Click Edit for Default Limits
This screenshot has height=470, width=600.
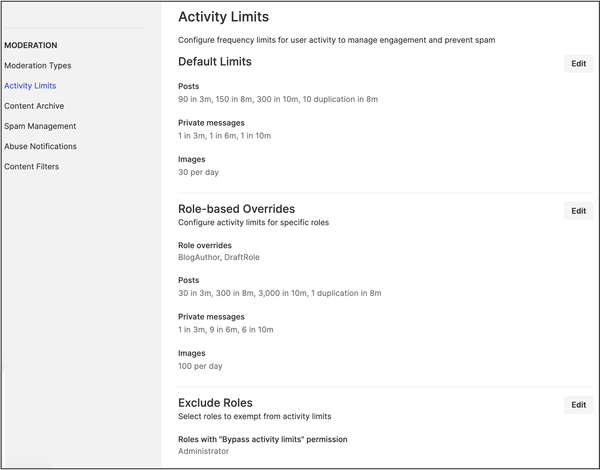[x=578, y=63]
